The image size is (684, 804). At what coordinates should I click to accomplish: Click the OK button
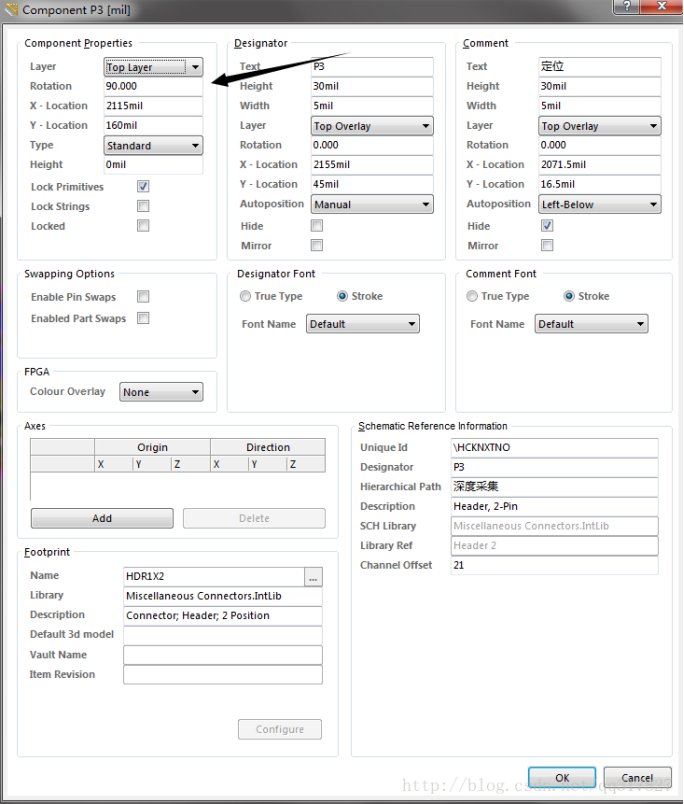[562, 778]
